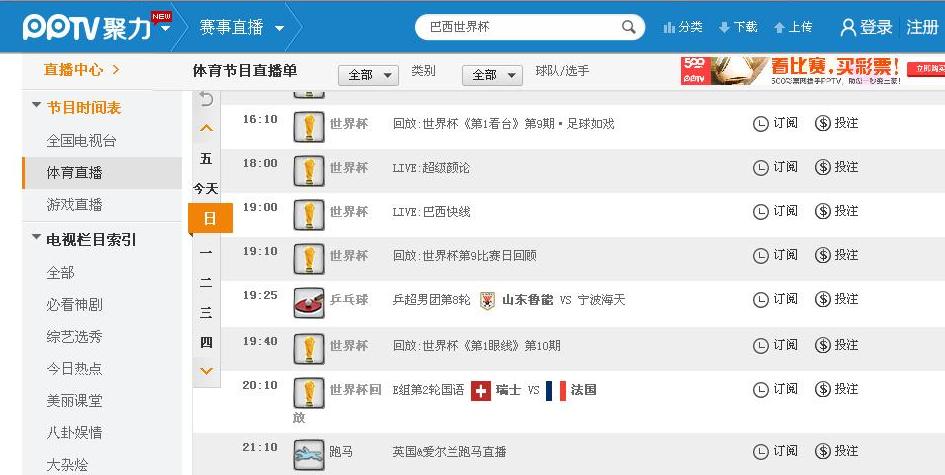Subscribe clock icon for 19:25 乒超 match
The image size is (945, 475).
point(761,300)
